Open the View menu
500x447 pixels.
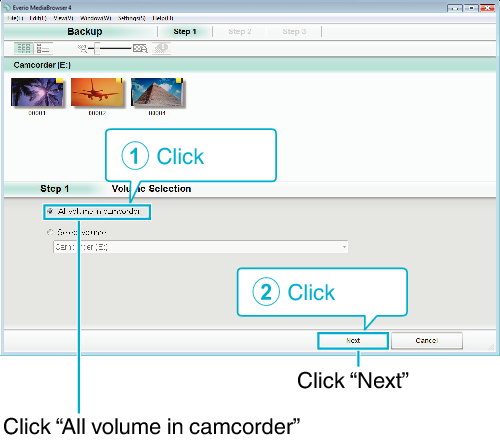tap(63, 18)
